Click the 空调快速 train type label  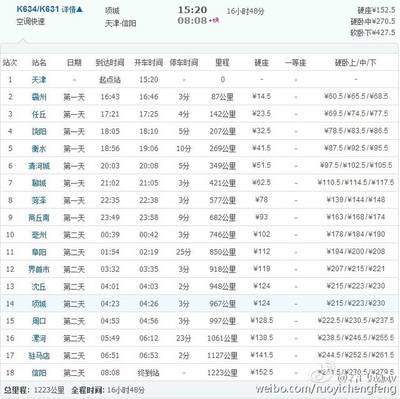pos(31,22)
